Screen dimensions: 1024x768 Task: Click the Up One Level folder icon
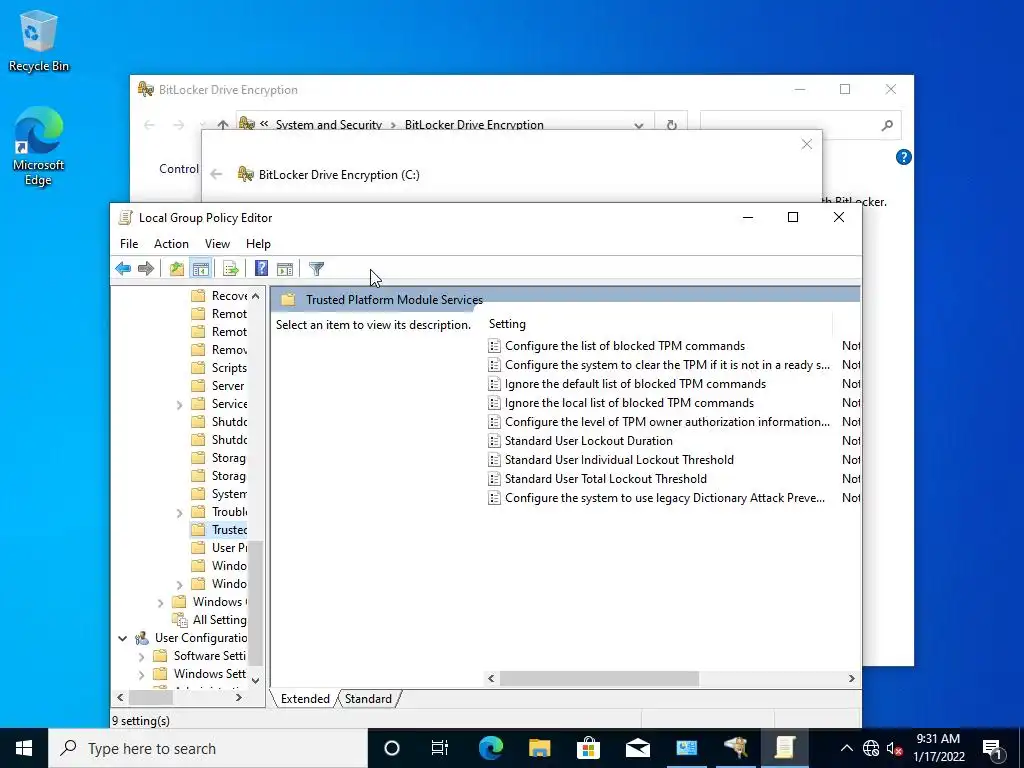(x=176, y=268)
